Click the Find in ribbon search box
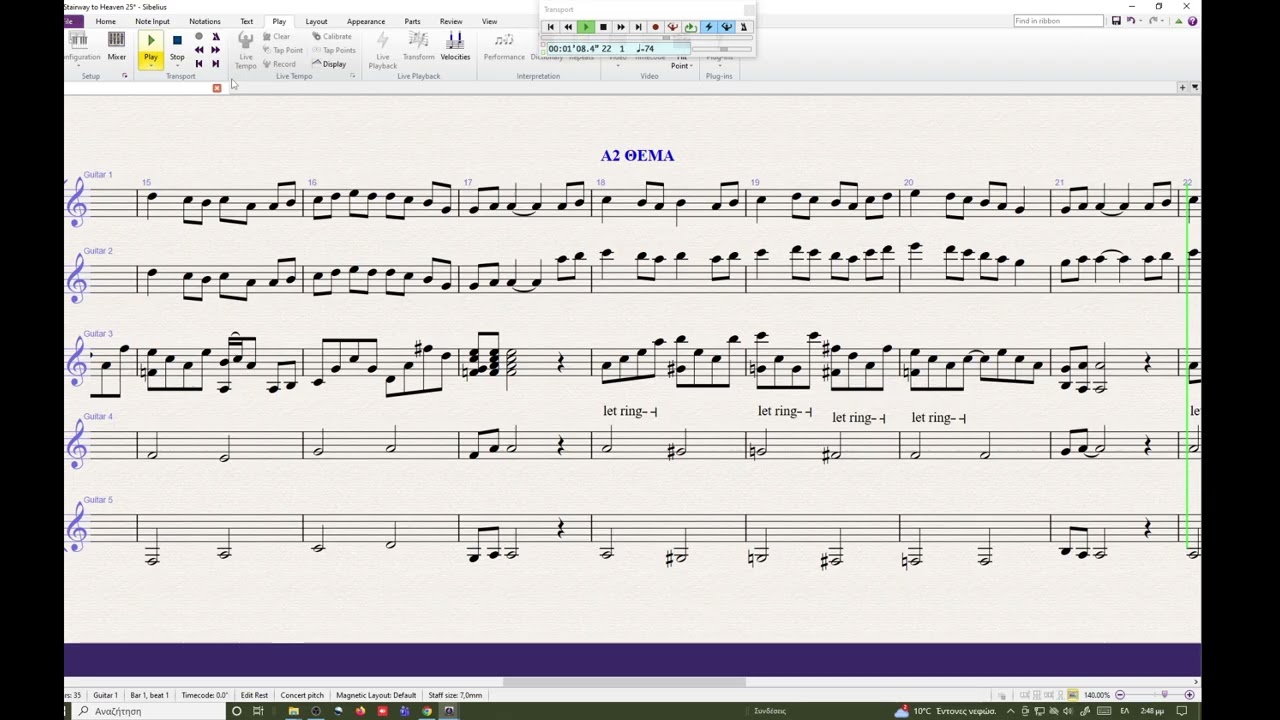Image resolution: width=1280 pixels, height=720 pixels. tap(1058, 21)
